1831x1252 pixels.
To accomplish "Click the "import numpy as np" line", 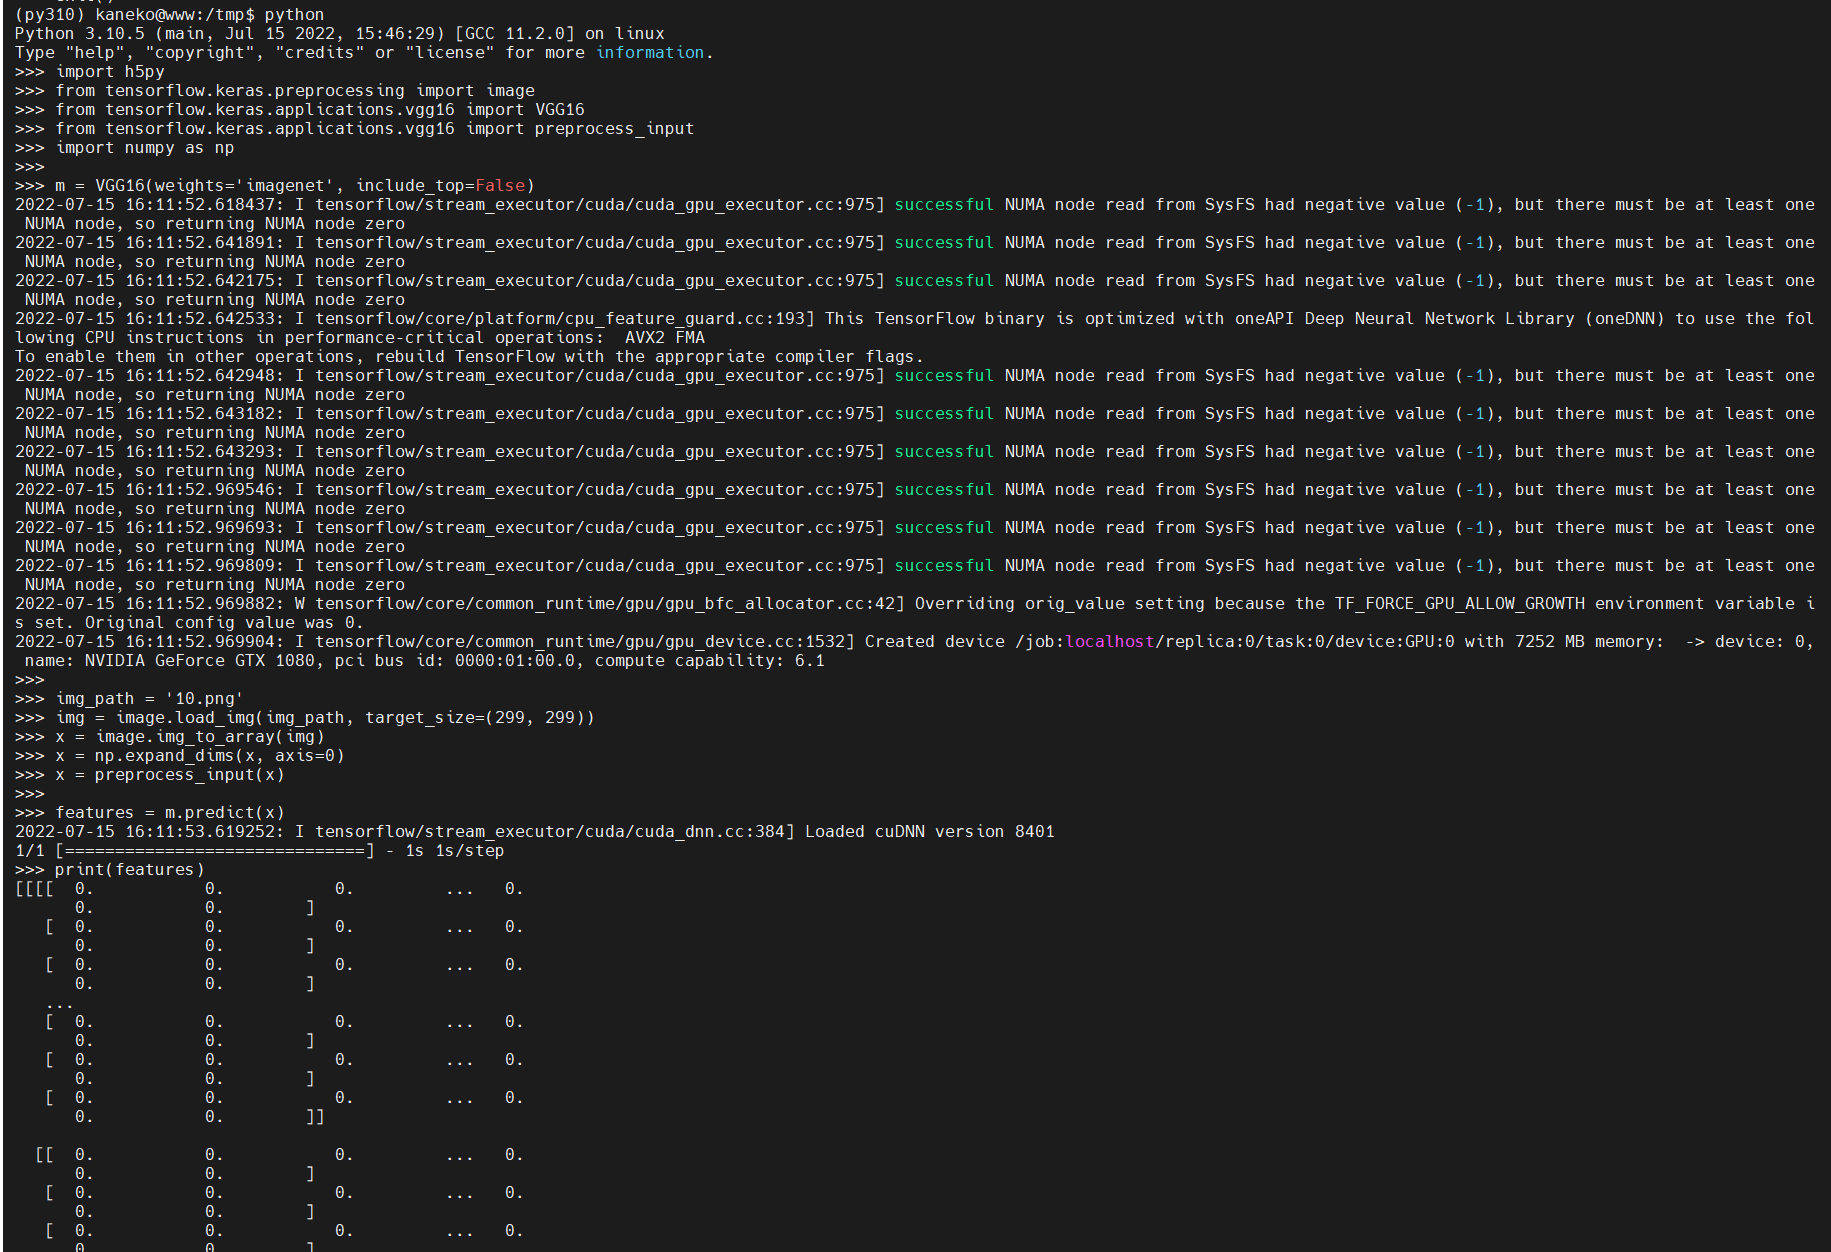I will pos(145,148).
